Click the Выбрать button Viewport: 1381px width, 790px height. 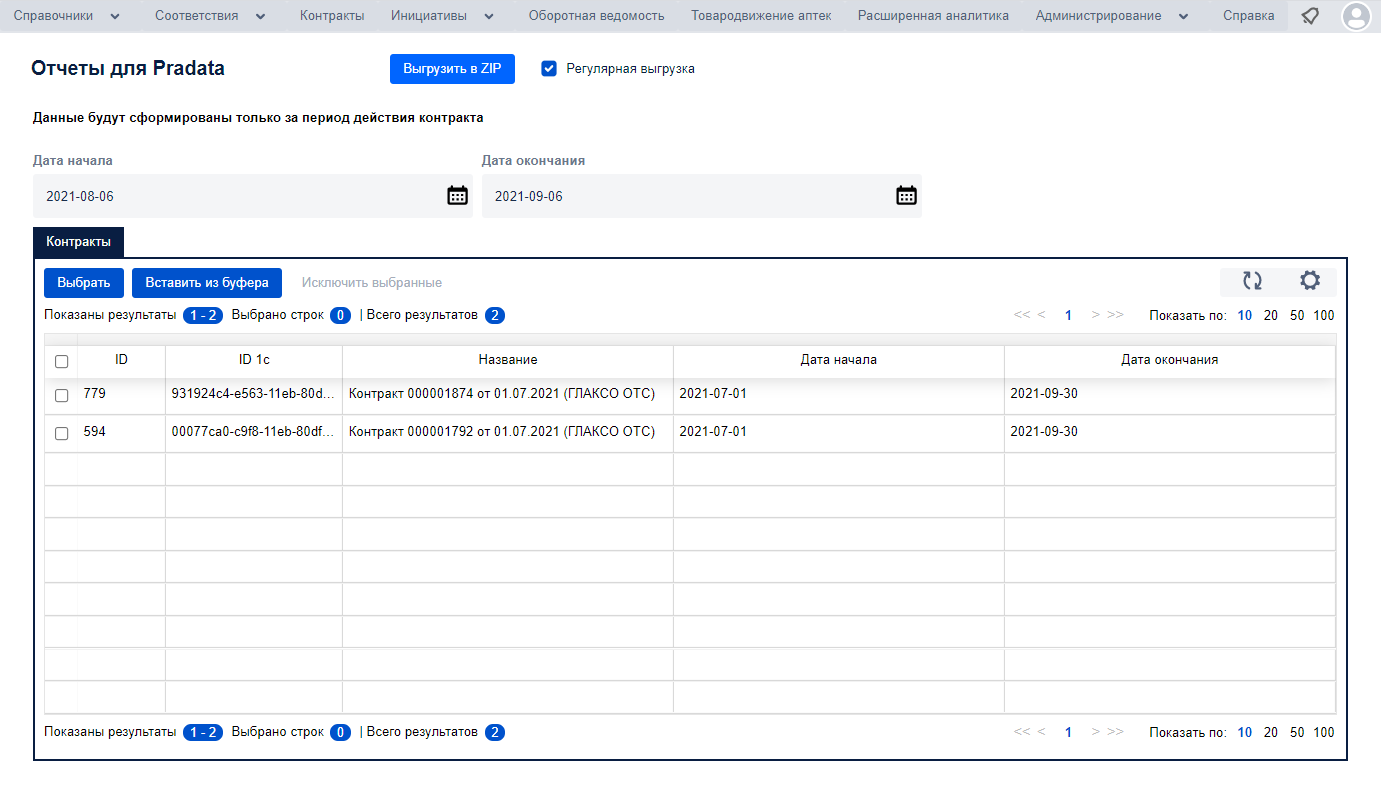tap(84, 283)
